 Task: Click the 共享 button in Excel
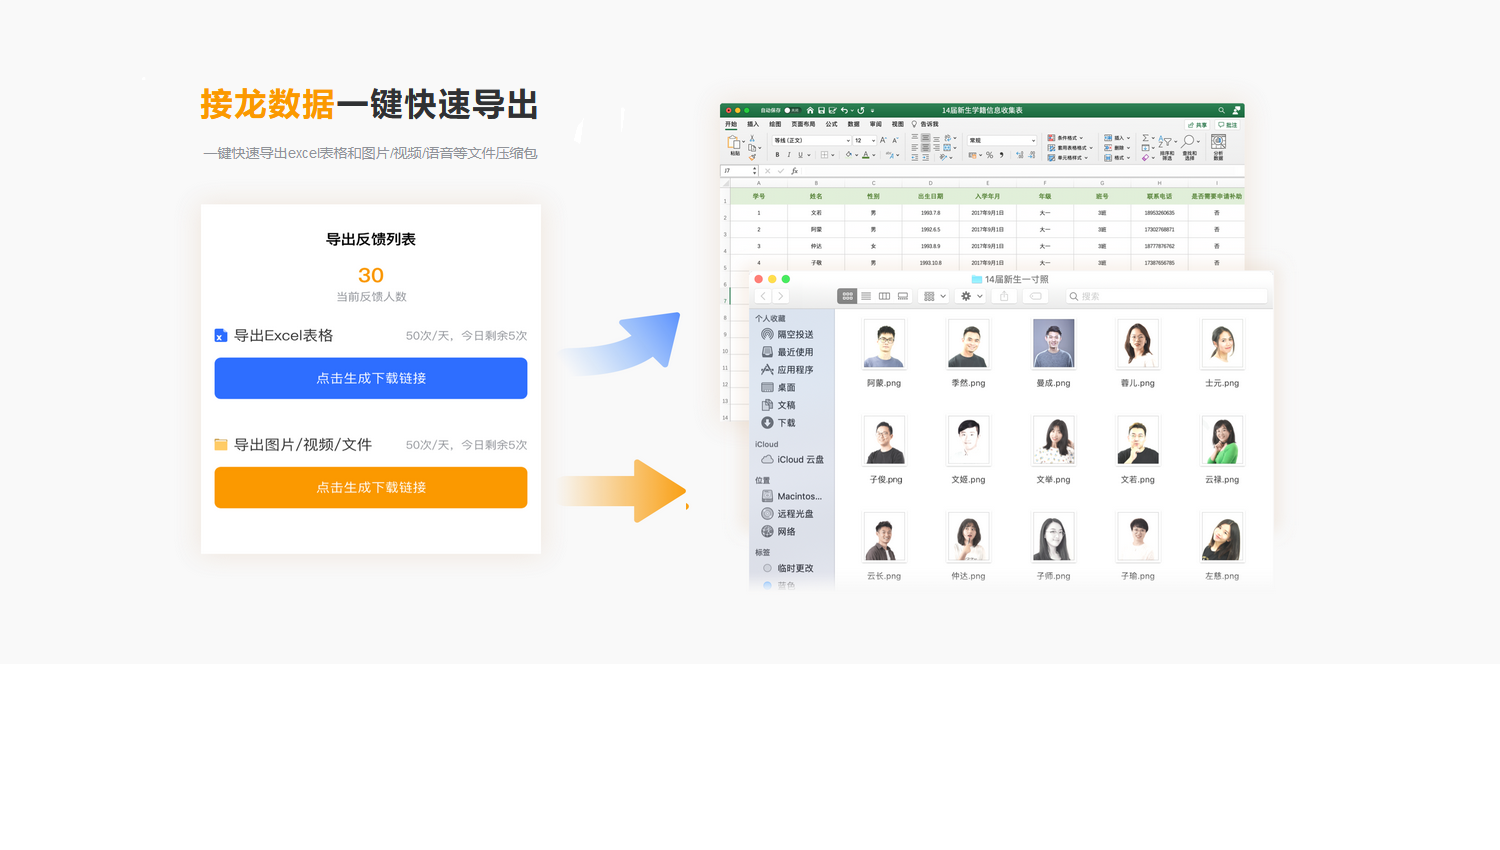point(1196,125)
